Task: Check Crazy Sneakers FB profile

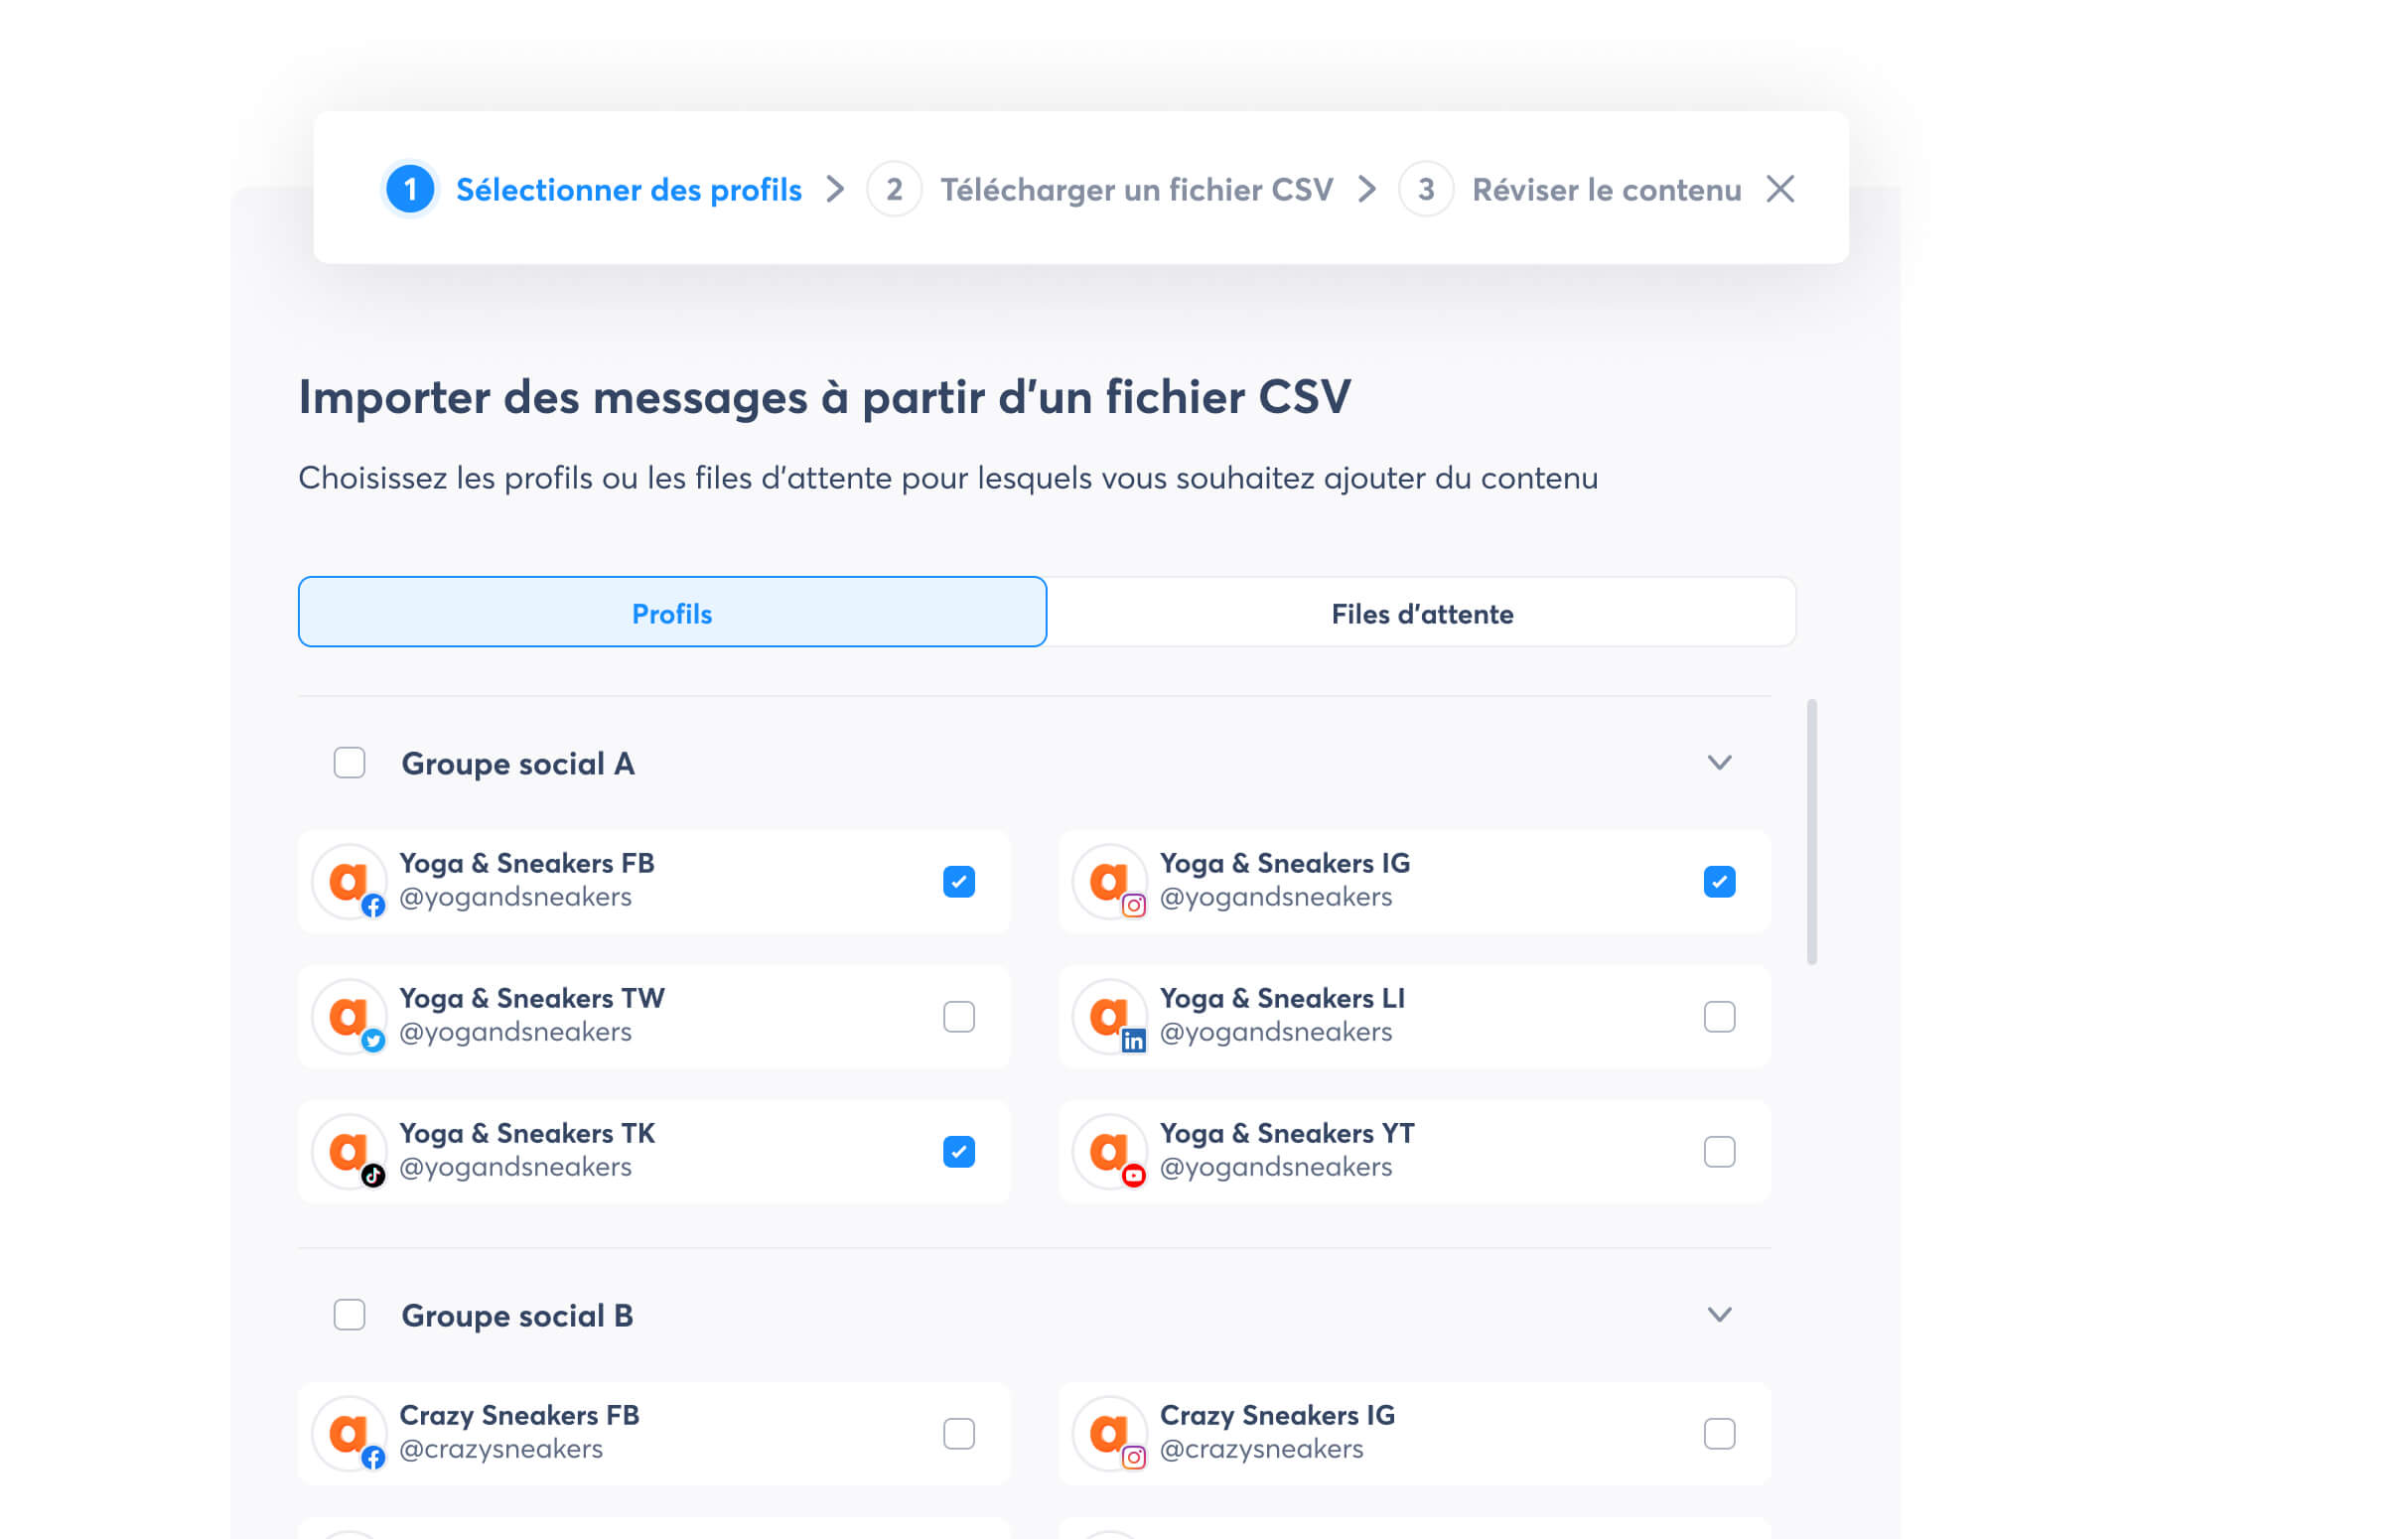Action: pyautogui.click(x=959, y=1434)
